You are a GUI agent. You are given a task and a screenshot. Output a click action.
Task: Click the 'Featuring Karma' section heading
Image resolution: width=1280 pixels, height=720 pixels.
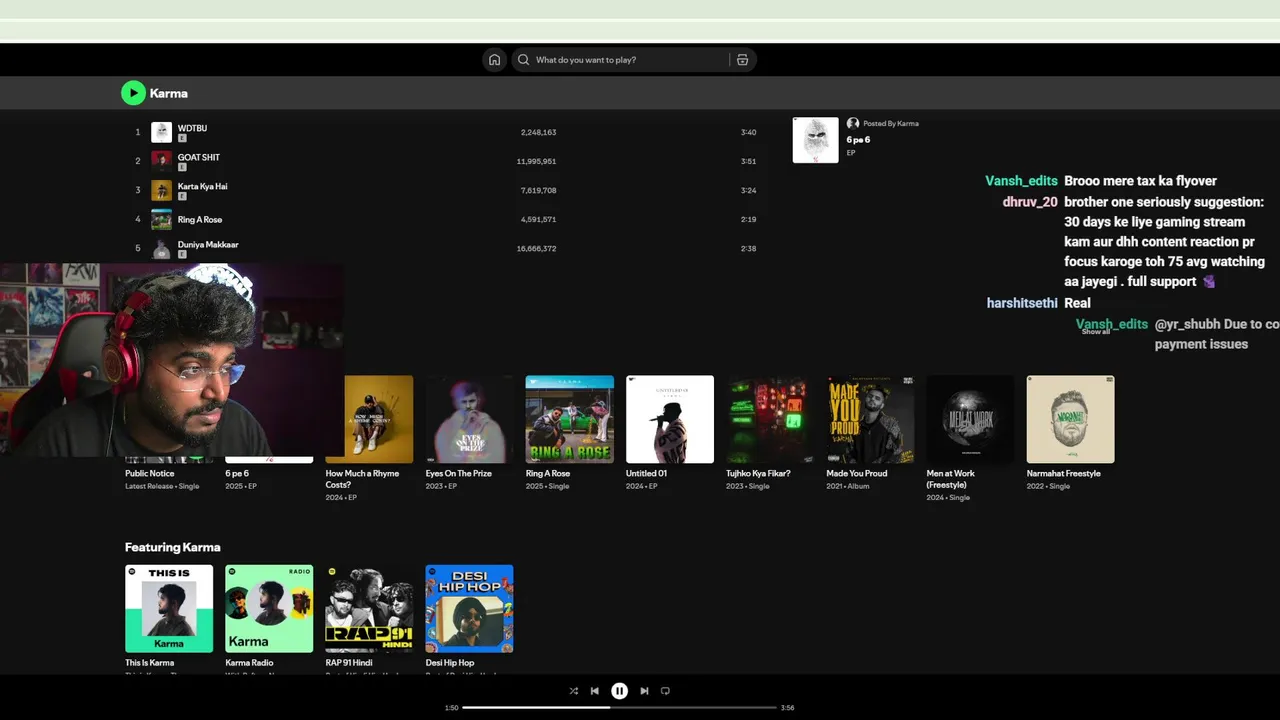coord(172,547)
